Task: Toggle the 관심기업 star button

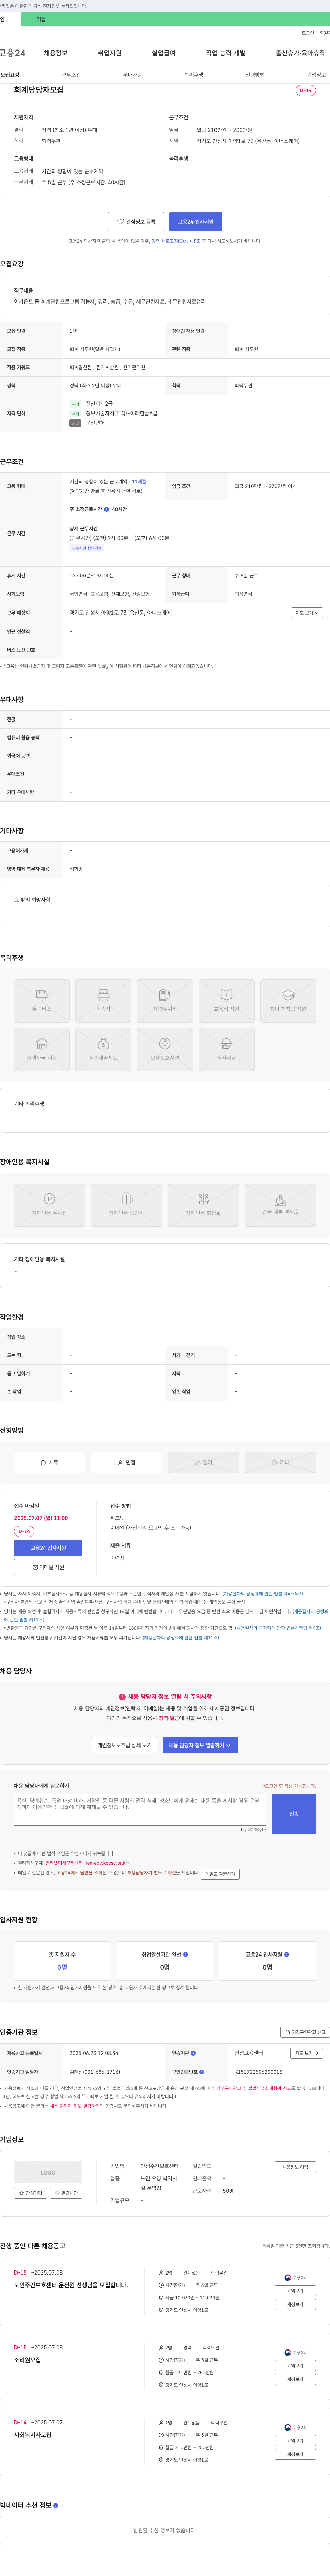Action: [x=30, y=2193]
